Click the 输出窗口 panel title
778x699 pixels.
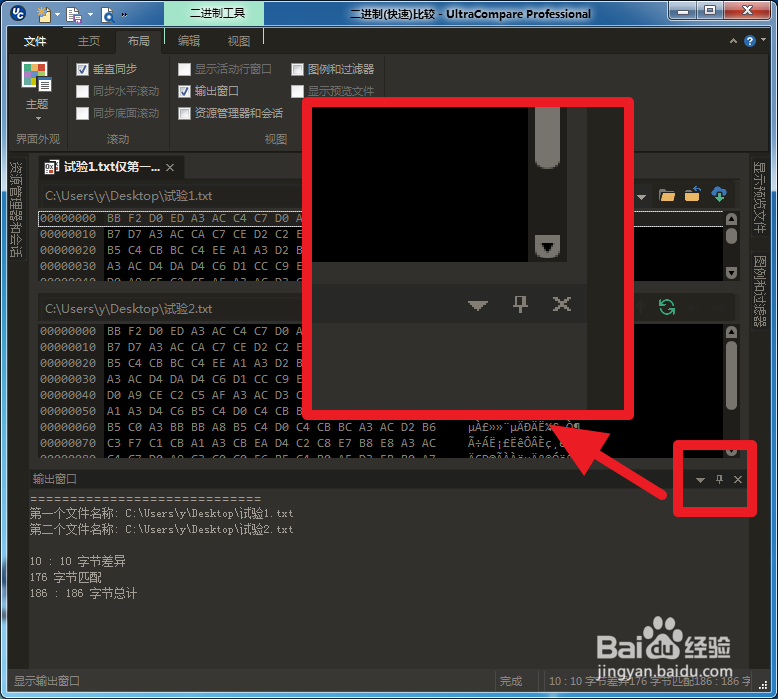click(x=55, y=479)
